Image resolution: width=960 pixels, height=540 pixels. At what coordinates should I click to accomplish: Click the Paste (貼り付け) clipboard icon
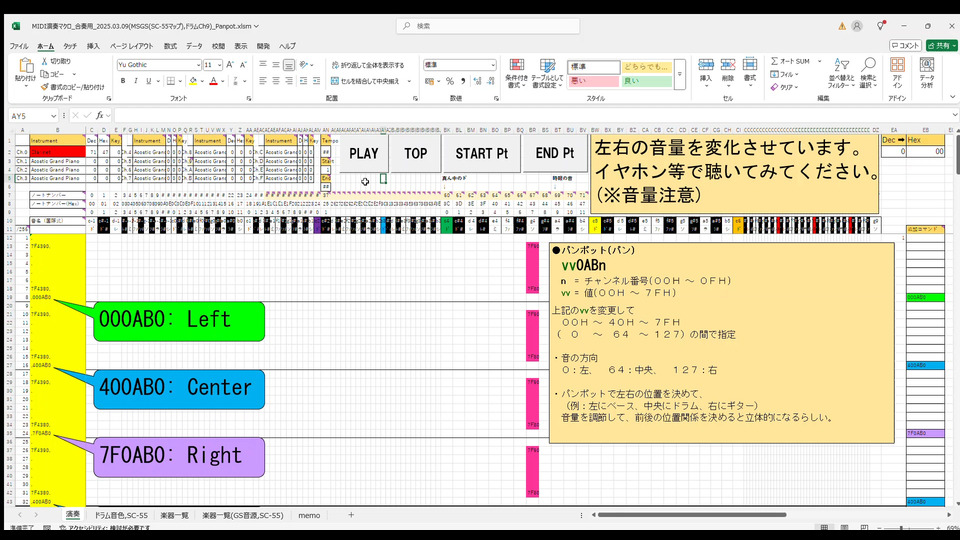(25, 66)
